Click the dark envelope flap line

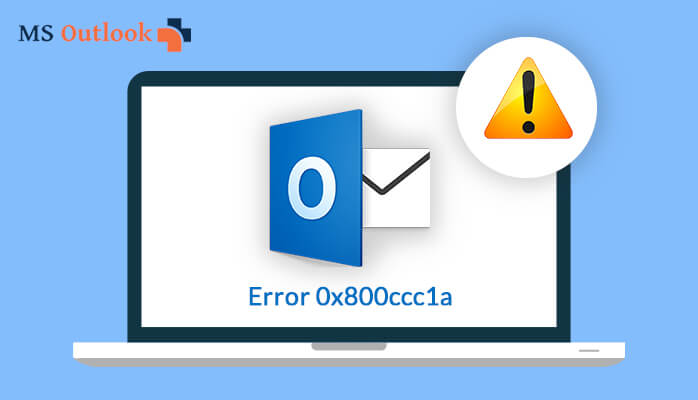pyautogui.click(x=396, y=174)
